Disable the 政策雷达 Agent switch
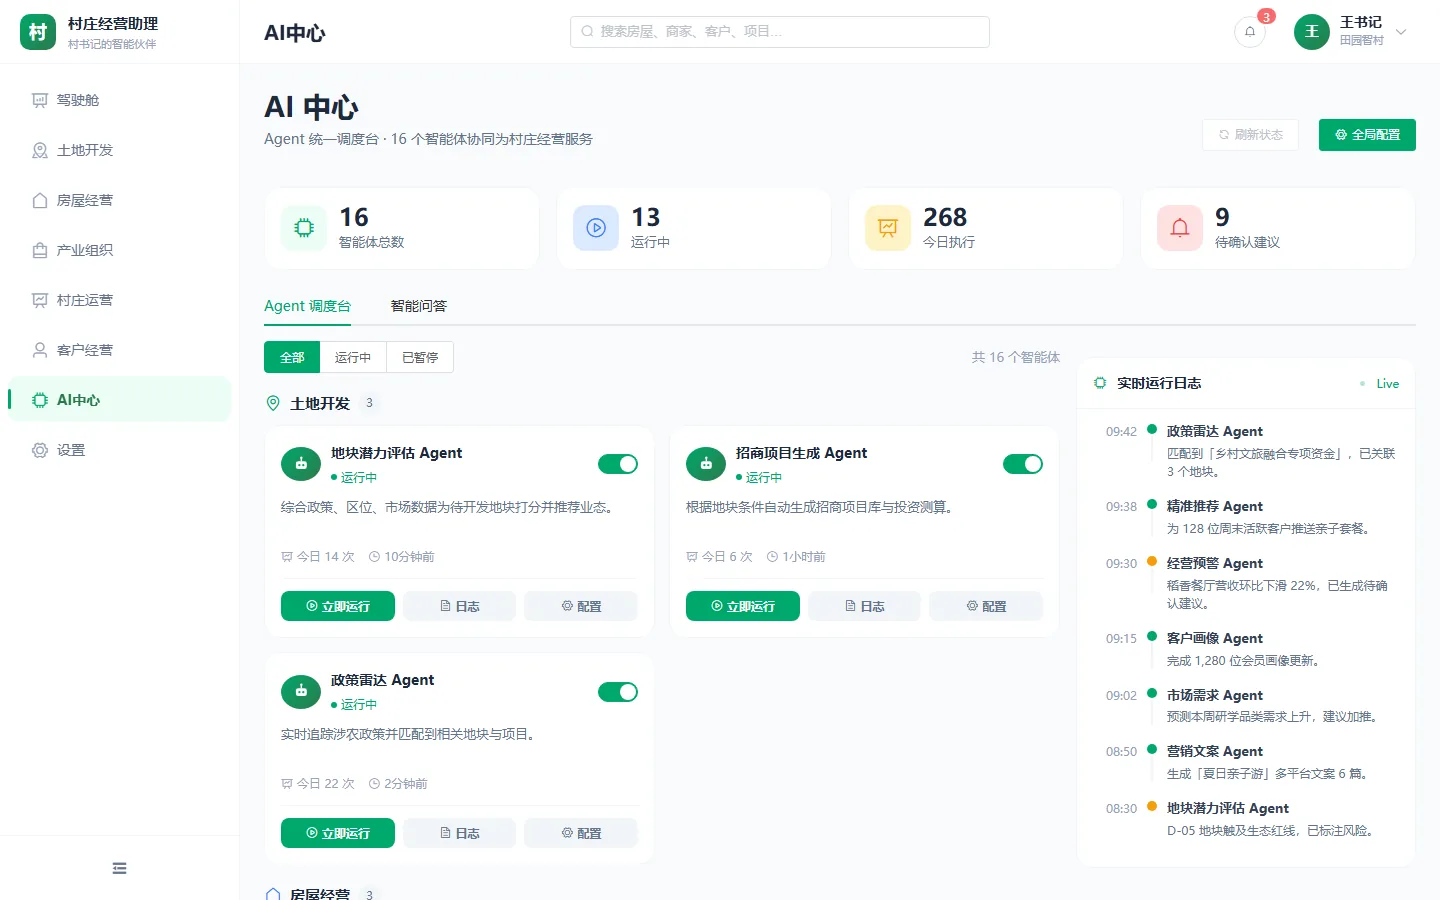Image resolution: width=1440 pixels, height=900 pixels. pyautogui.click(x=618, y=692)
